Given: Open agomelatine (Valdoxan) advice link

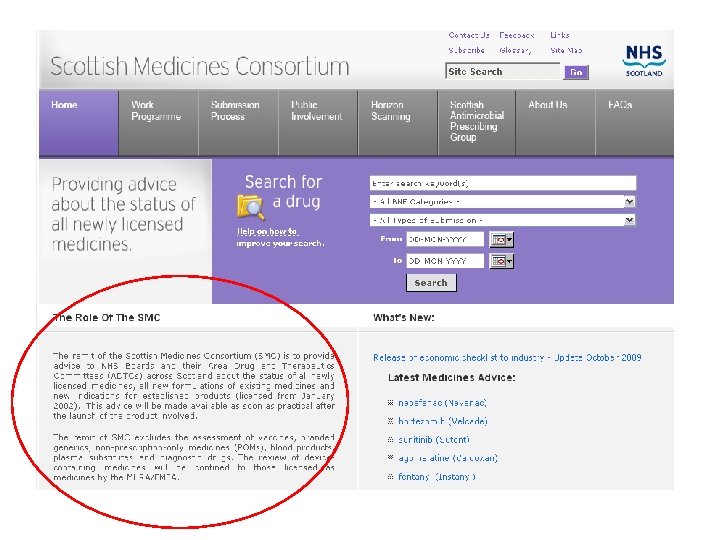Looking at the screenshot, I should 448,458.
